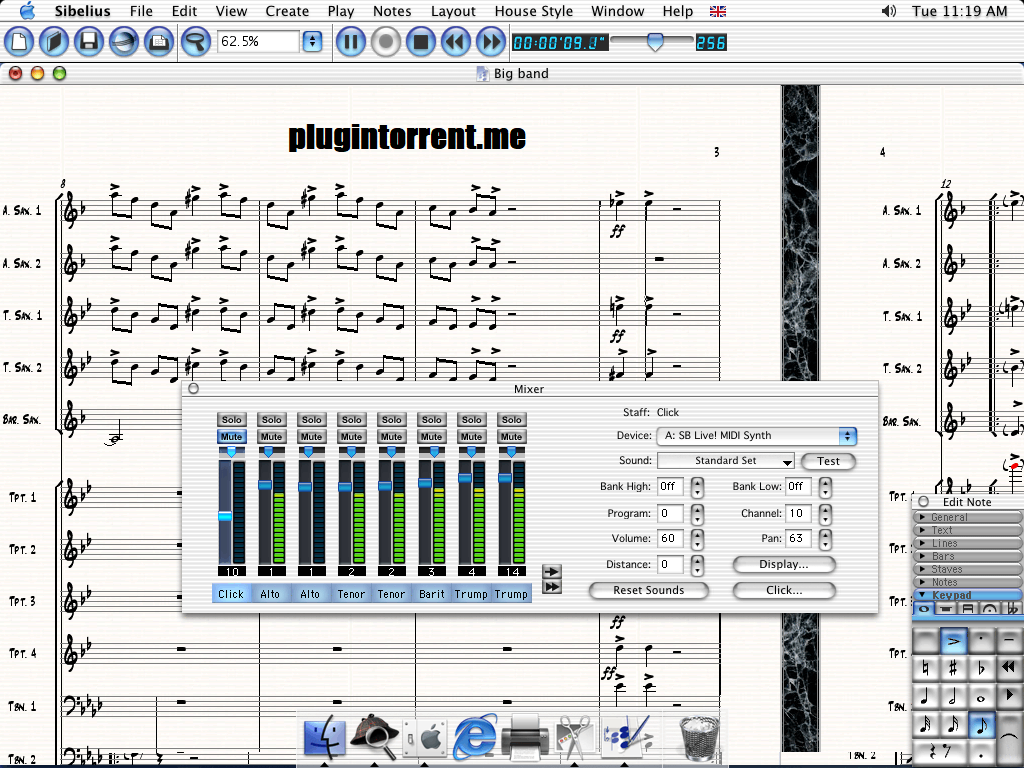This screenshot has width=1024, height=768.
Task: Click the Click... button in Mixer
Action: pos(784,590)
